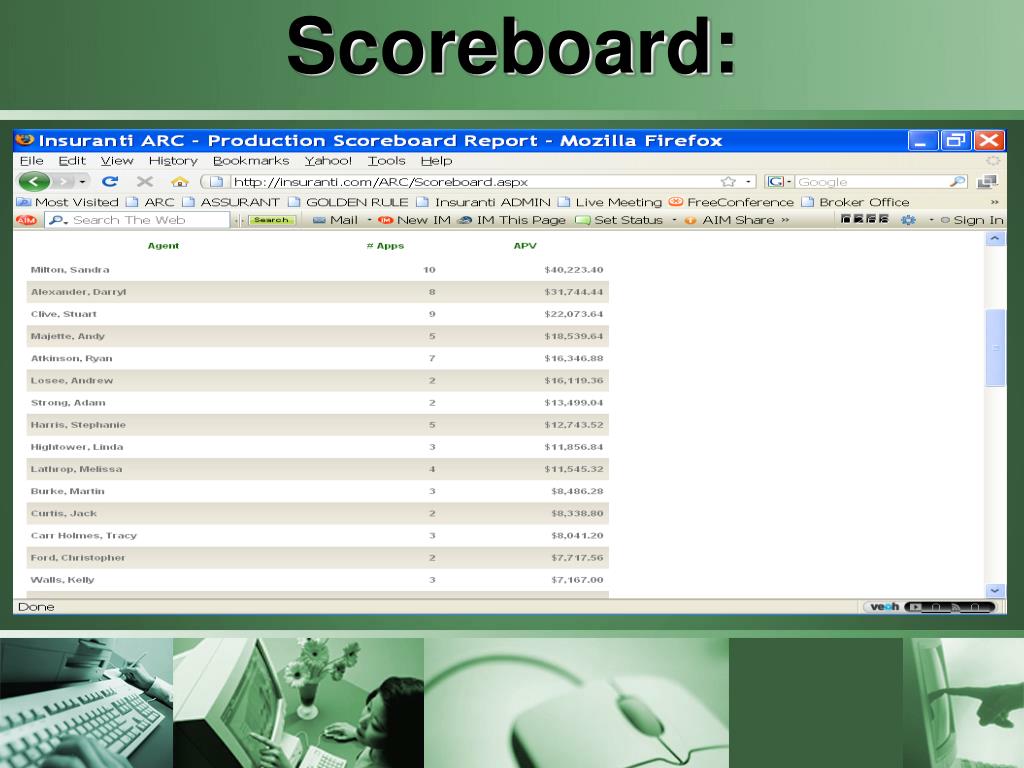Select the Alexander, Darryl row

click(x=317, y=292)
